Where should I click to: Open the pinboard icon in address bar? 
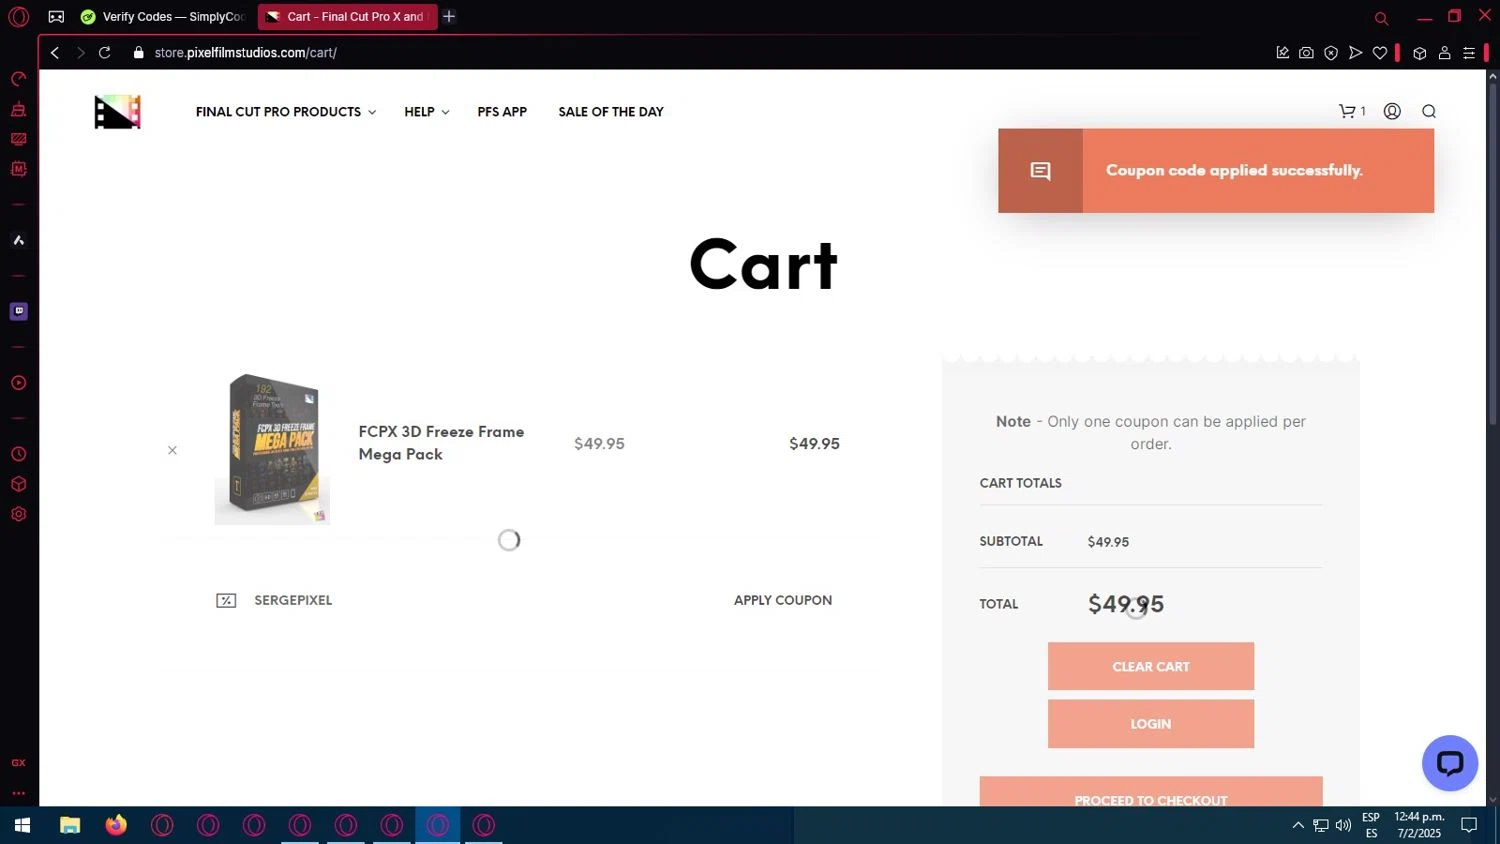1282,53
